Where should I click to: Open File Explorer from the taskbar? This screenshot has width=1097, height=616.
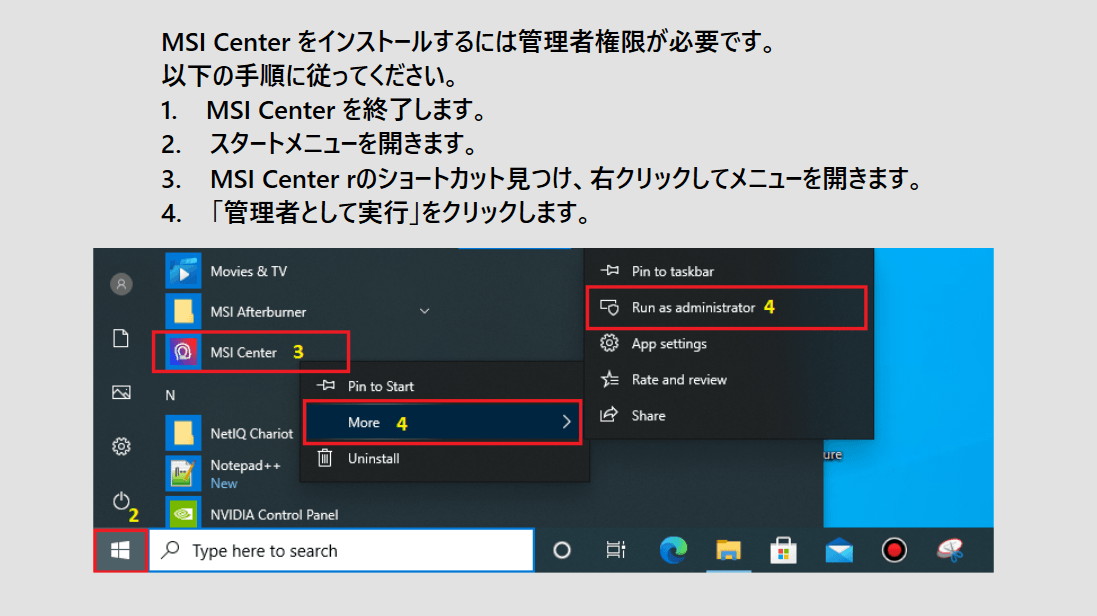[x=728, y=551]
